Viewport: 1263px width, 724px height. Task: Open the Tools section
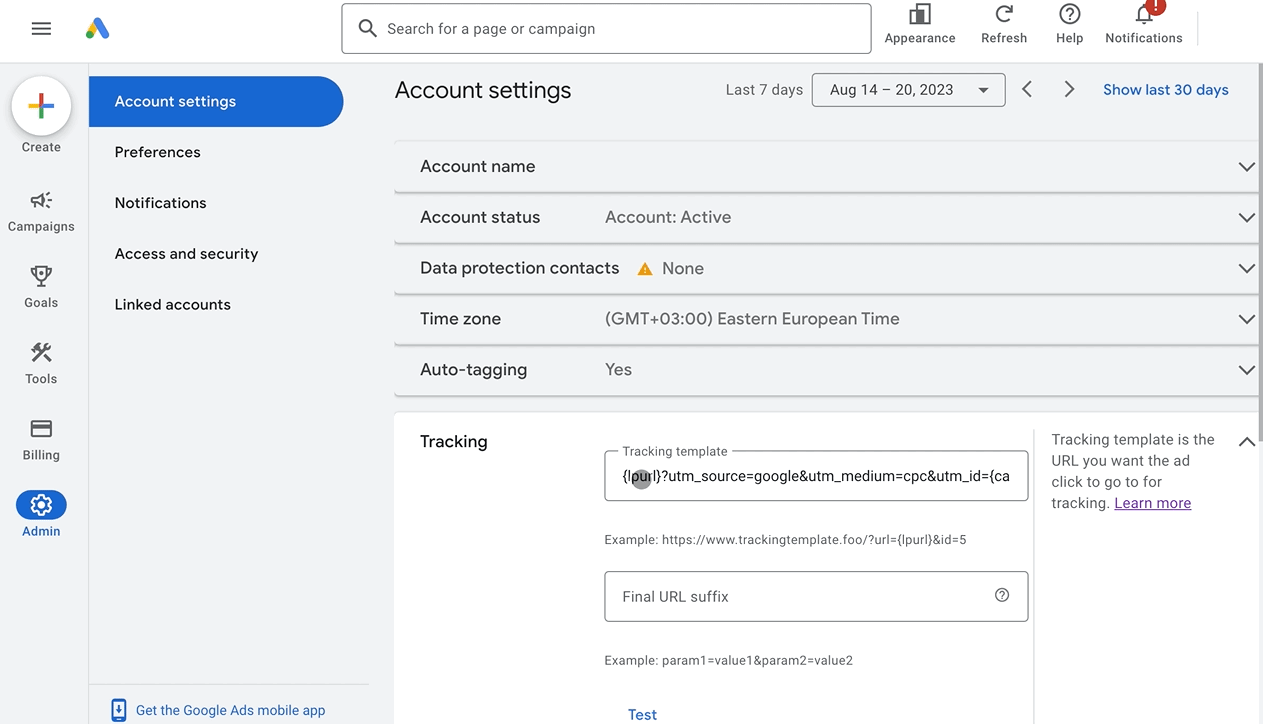[x=41, y=363]
